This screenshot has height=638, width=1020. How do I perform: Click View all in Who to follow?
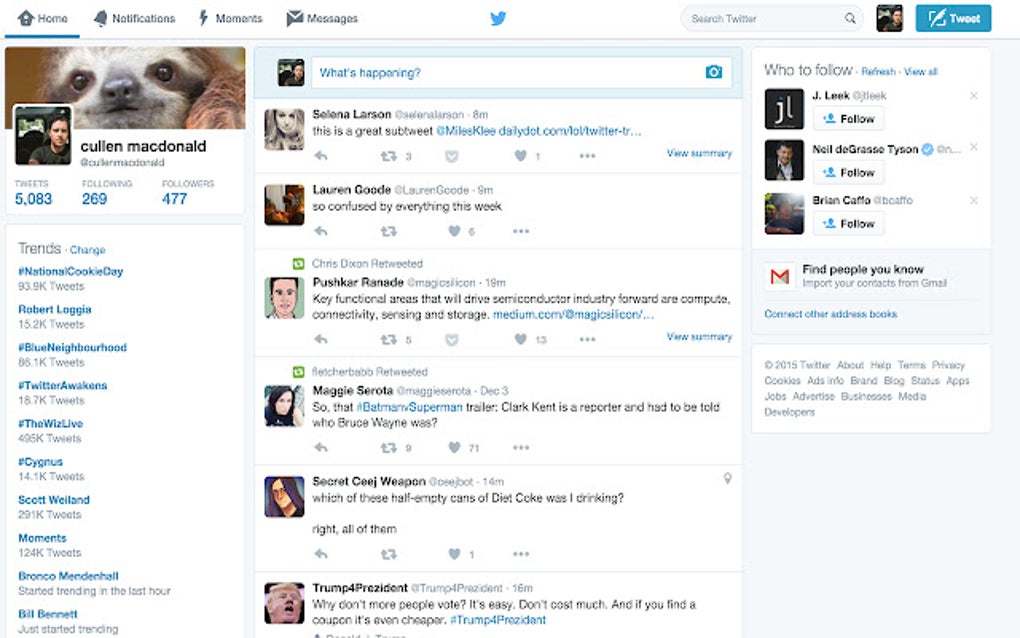[920, 72]
